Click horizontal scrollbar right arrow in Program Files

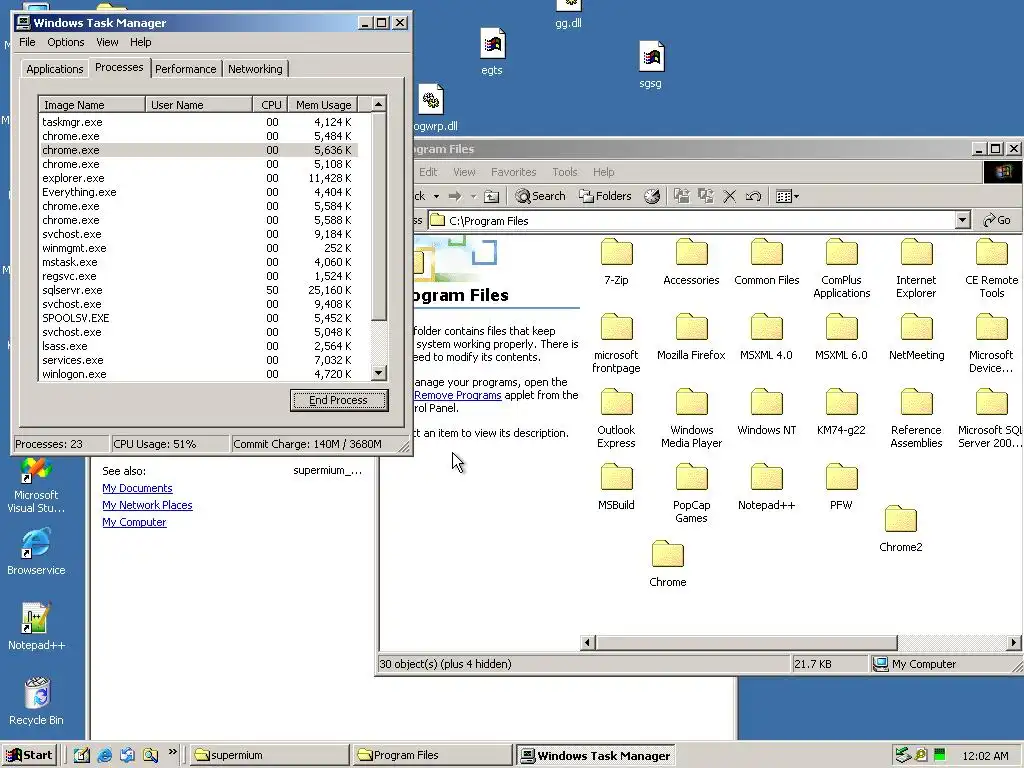pyautogui.click(x=1014, y=643)
